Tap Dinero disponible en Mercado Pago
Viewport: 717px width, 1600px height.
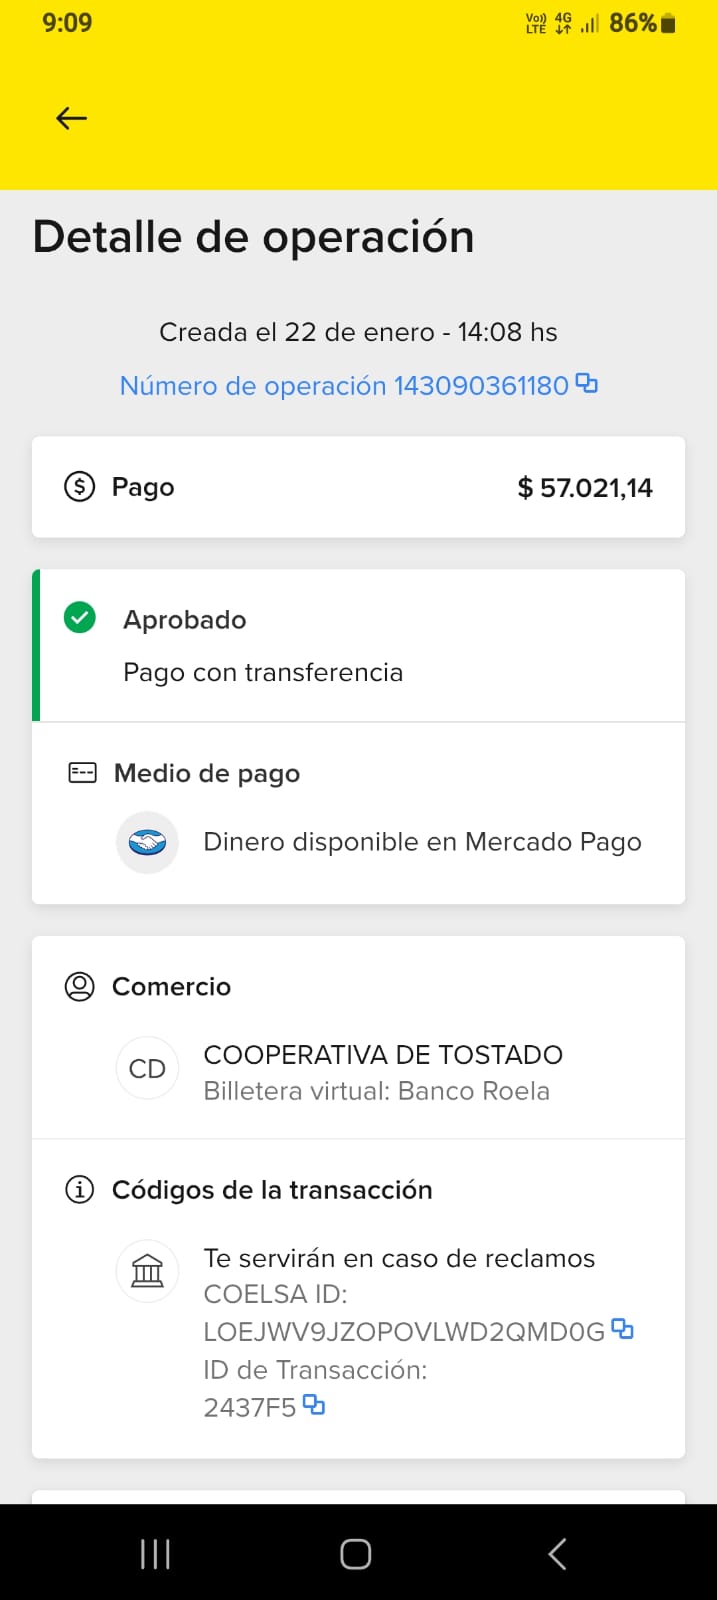(422, 842)
